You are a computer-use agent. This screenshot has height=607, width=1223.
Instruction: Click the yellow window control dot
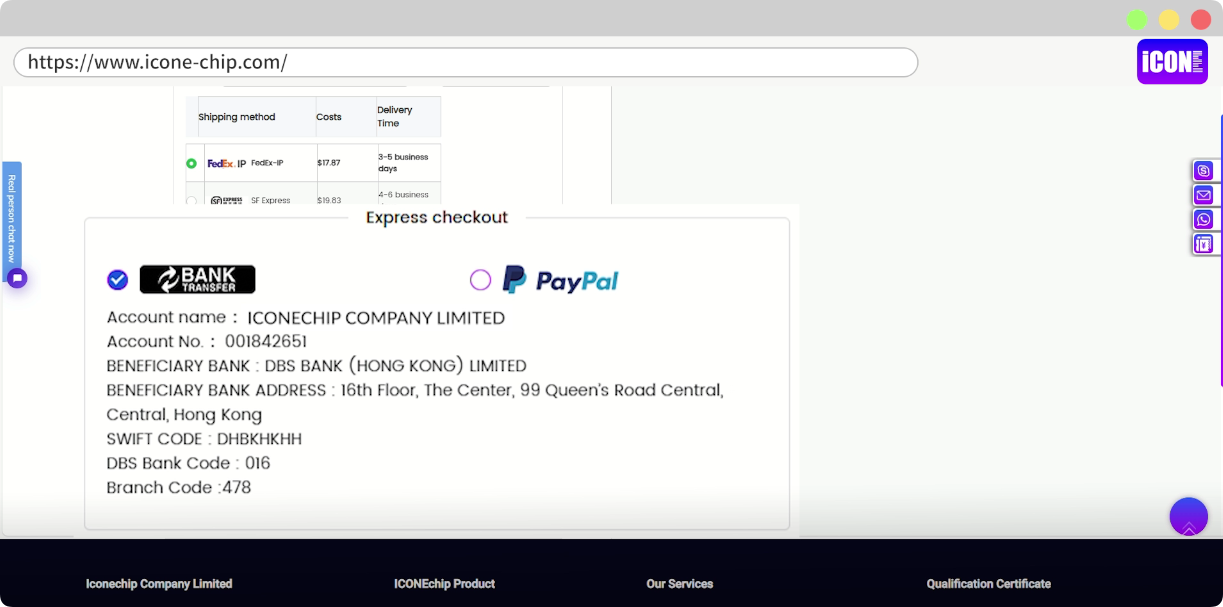point(1169,20)
